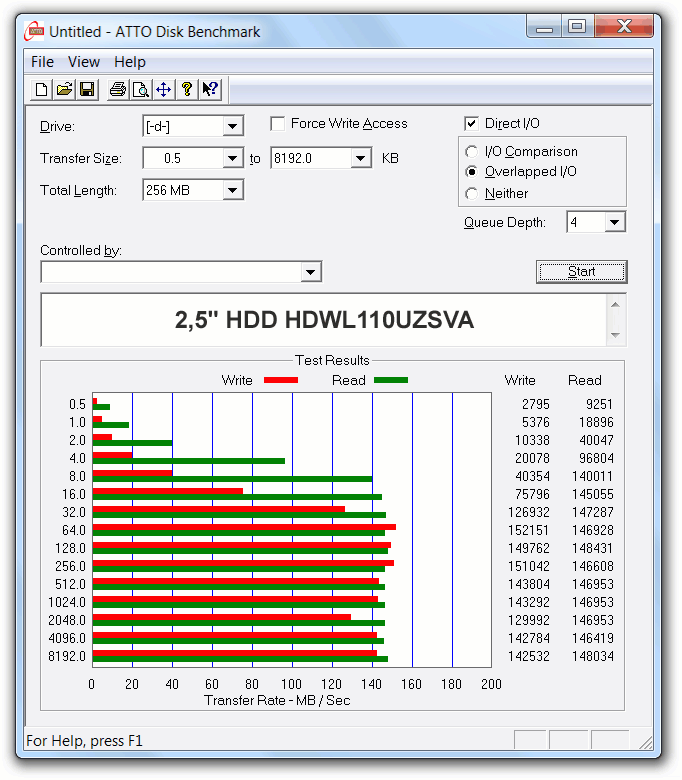Open the Drive dropdown showing [-d-]
The width and height of the screenshot is (682, 780).
[x=232, y=126]
